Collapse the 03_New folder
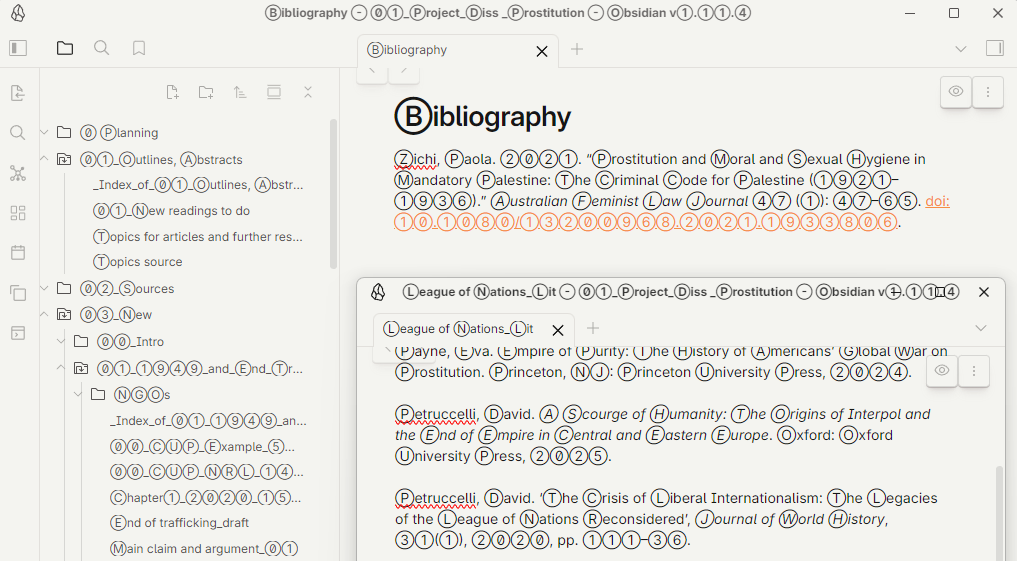This screenshot has width=1017, height=561. click(44, 315)
